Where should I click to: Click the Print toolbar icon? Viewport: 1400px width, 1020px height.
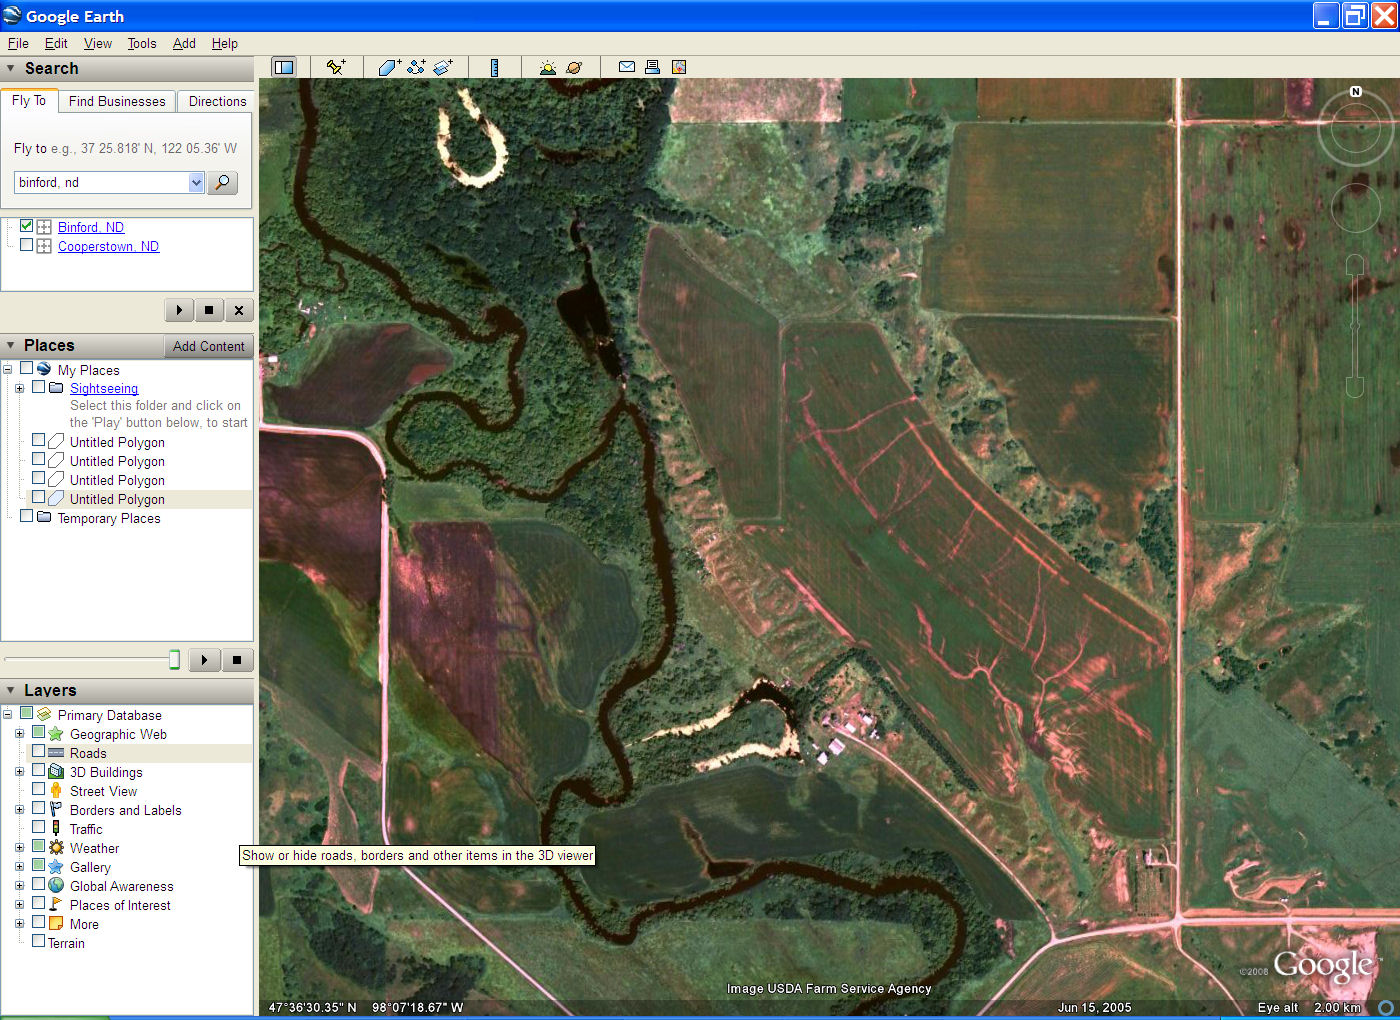652,67
